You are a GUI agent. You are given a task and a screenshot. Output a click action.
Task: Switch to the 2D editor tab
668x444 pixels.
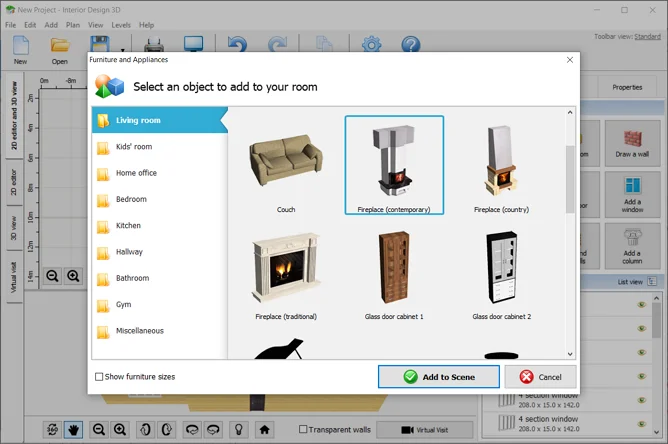click(x=14, y=182)
